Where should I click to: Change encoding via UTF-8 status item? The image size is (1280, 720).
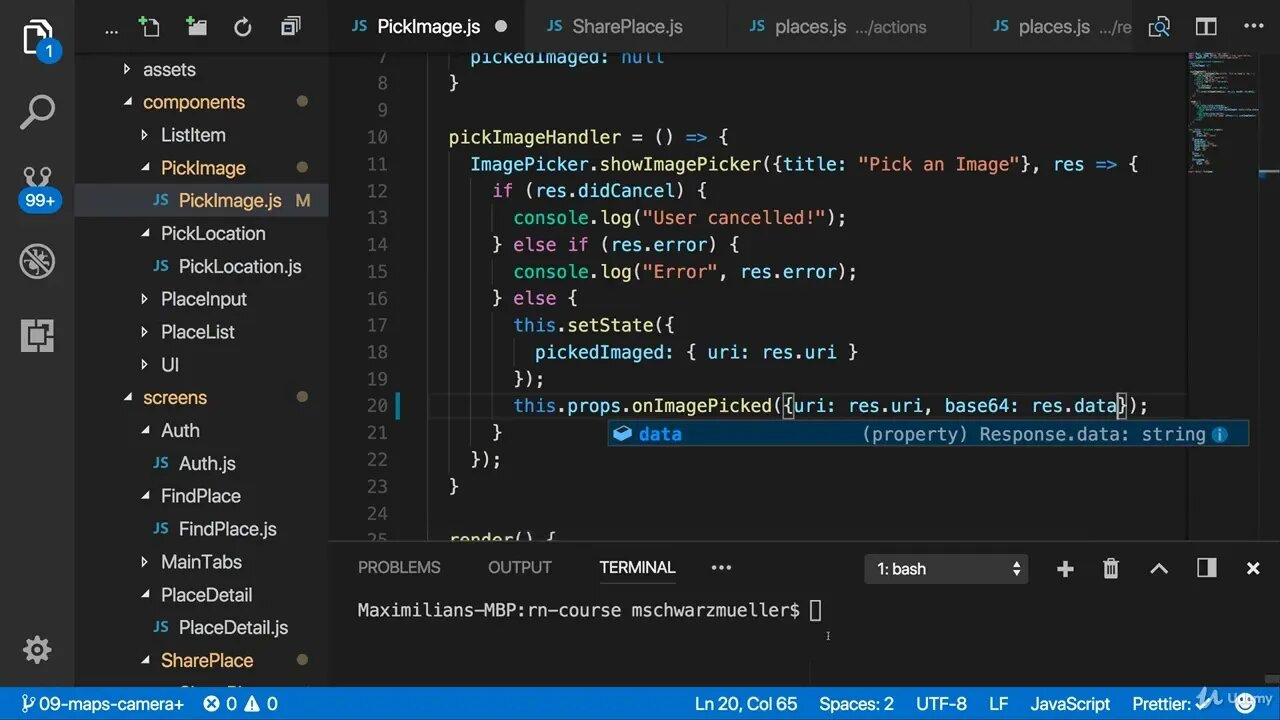click(x=941, y=704)
